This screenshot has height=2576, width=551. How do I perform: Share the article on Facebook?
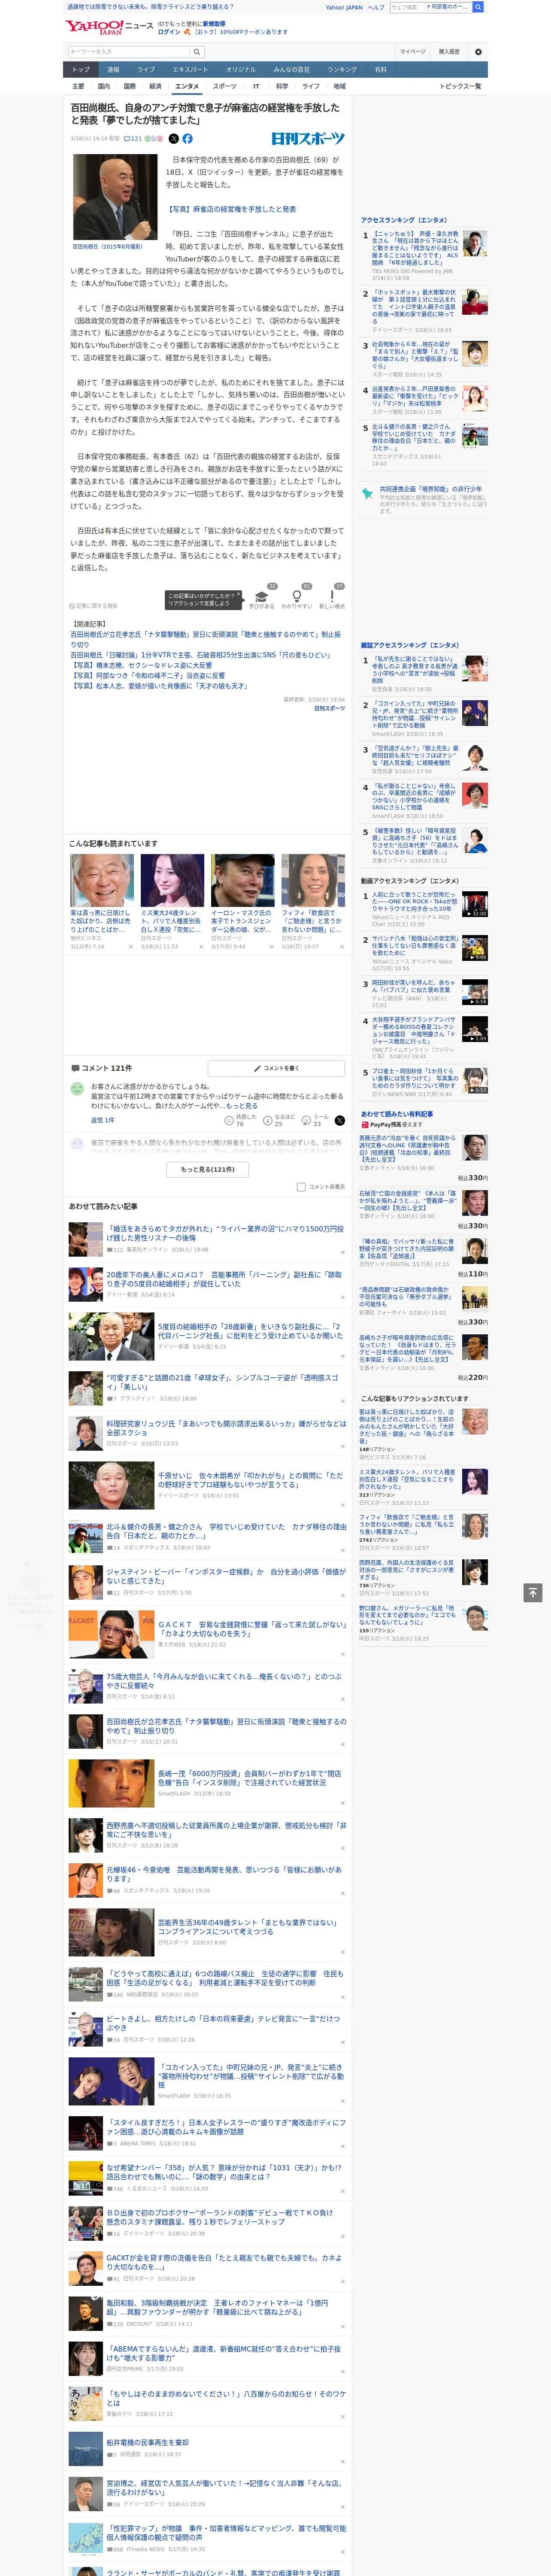(187, 139)
